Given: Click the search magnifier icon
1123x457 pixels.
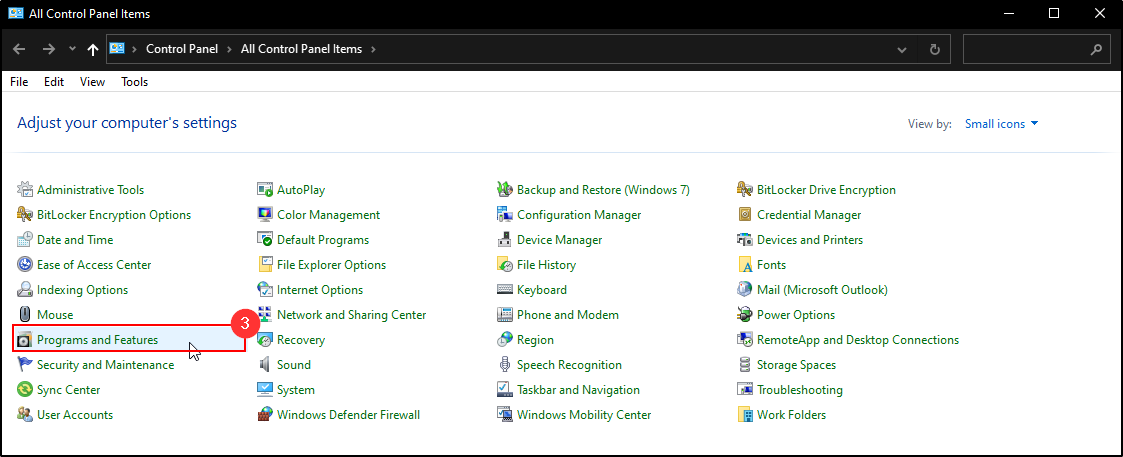Looking at the screenshot, I should point(1096,49).
